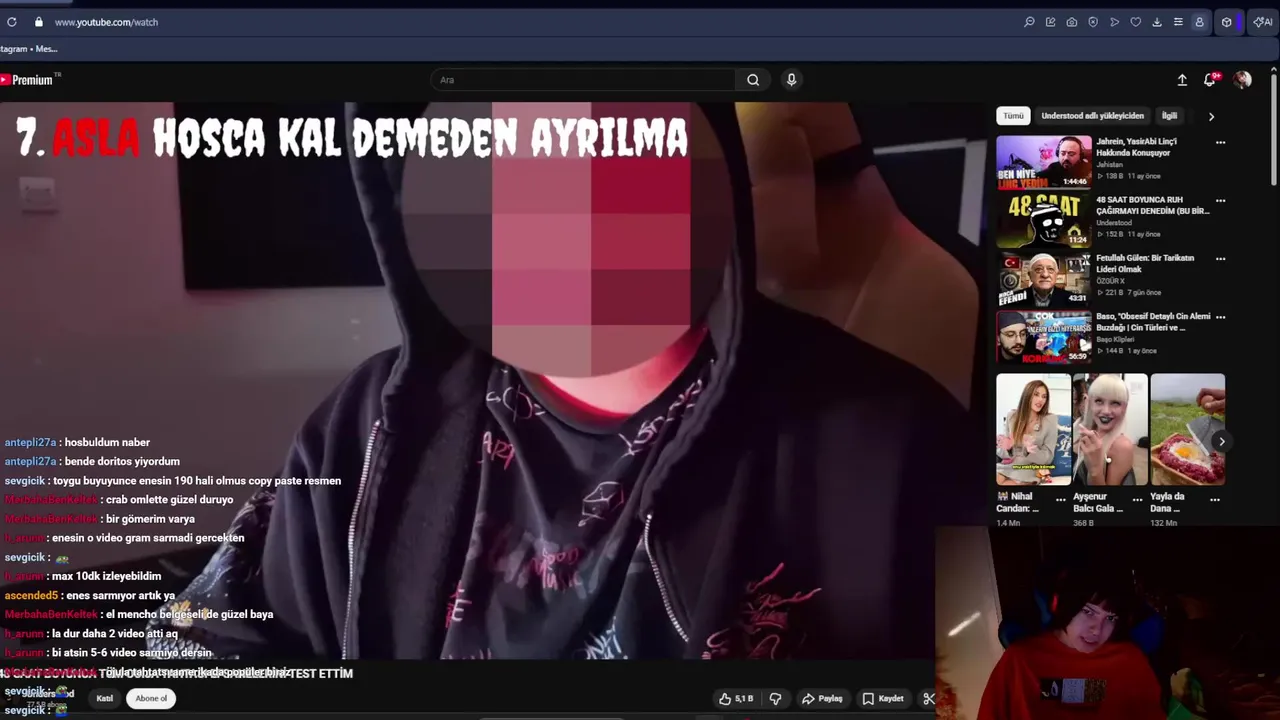Screen dimensions: 1280x720
Task: Open Fetullah Gülen video thumbnail
Action: coord(1043,278)
